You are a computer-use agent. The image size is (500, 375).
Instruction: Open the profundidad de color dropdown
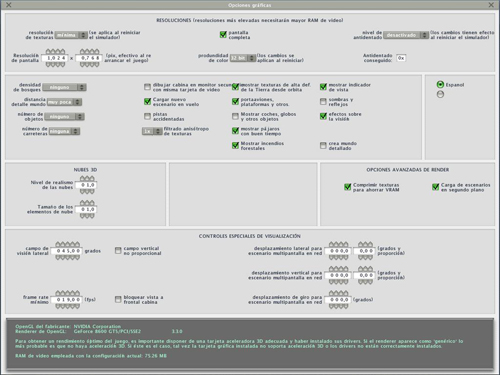point(243,58)
